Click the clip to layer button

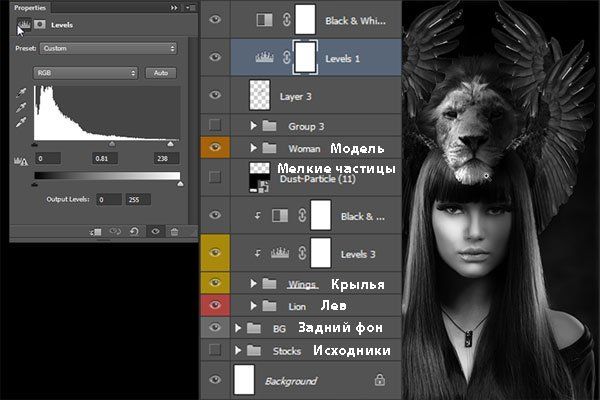(x=95, y=232)
